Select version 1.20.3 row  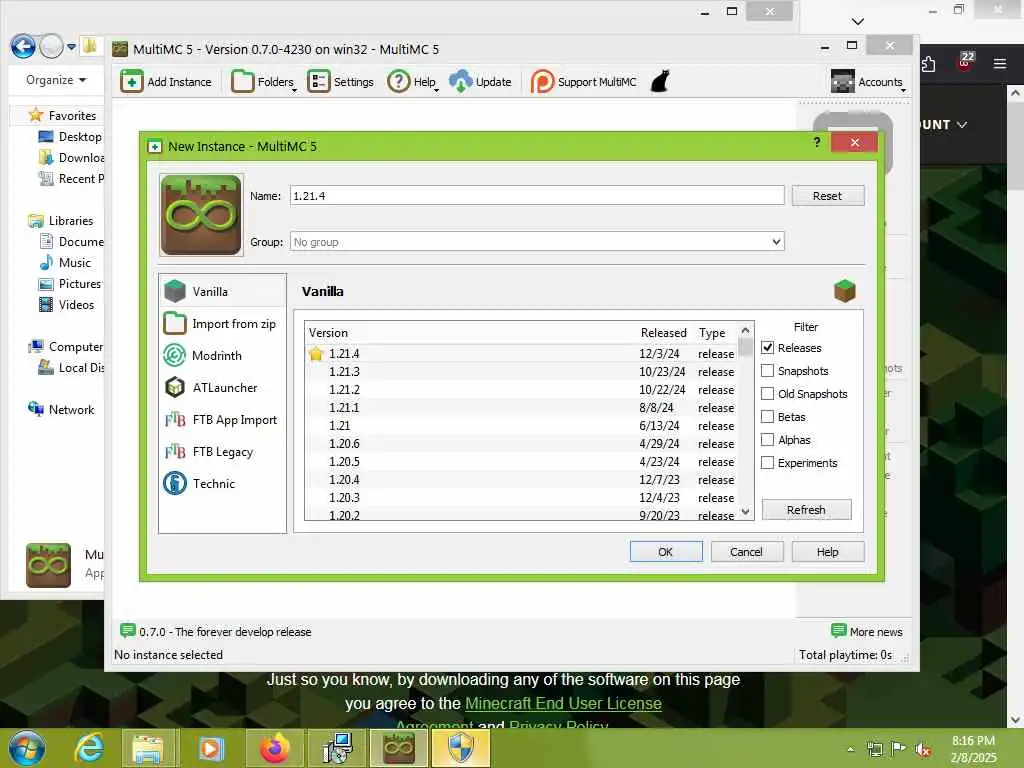click(x=522, y=498)
